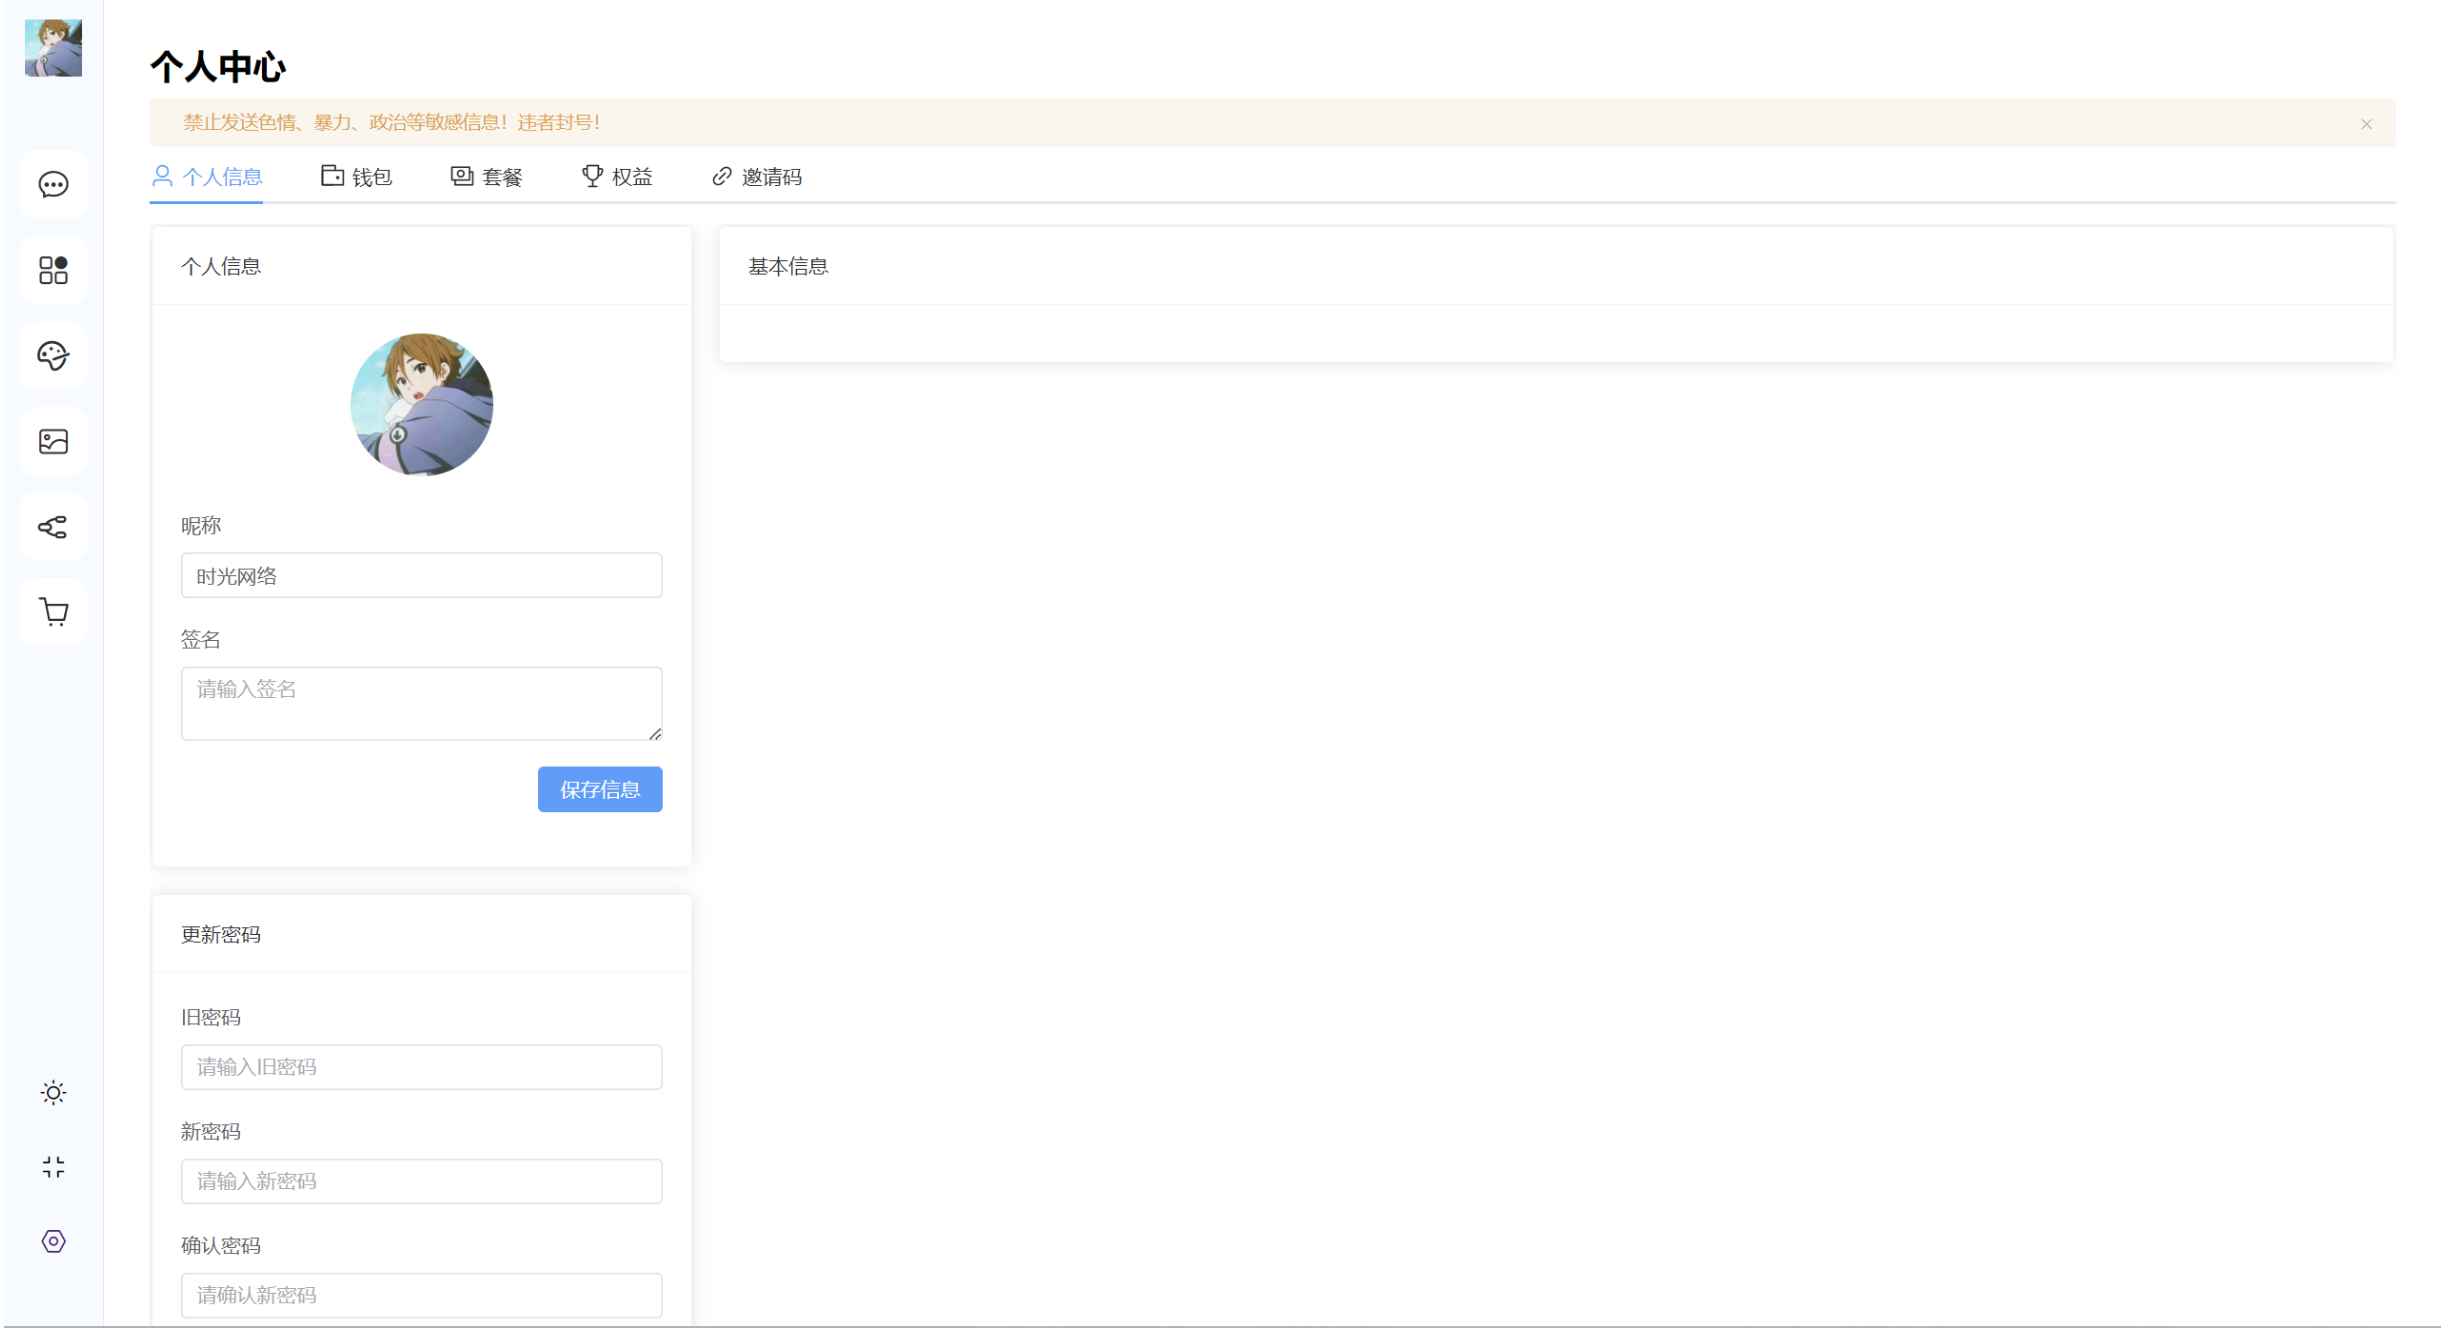
Task: Dismiss the orange warning banner
Action: click(x=2366, y=124)
